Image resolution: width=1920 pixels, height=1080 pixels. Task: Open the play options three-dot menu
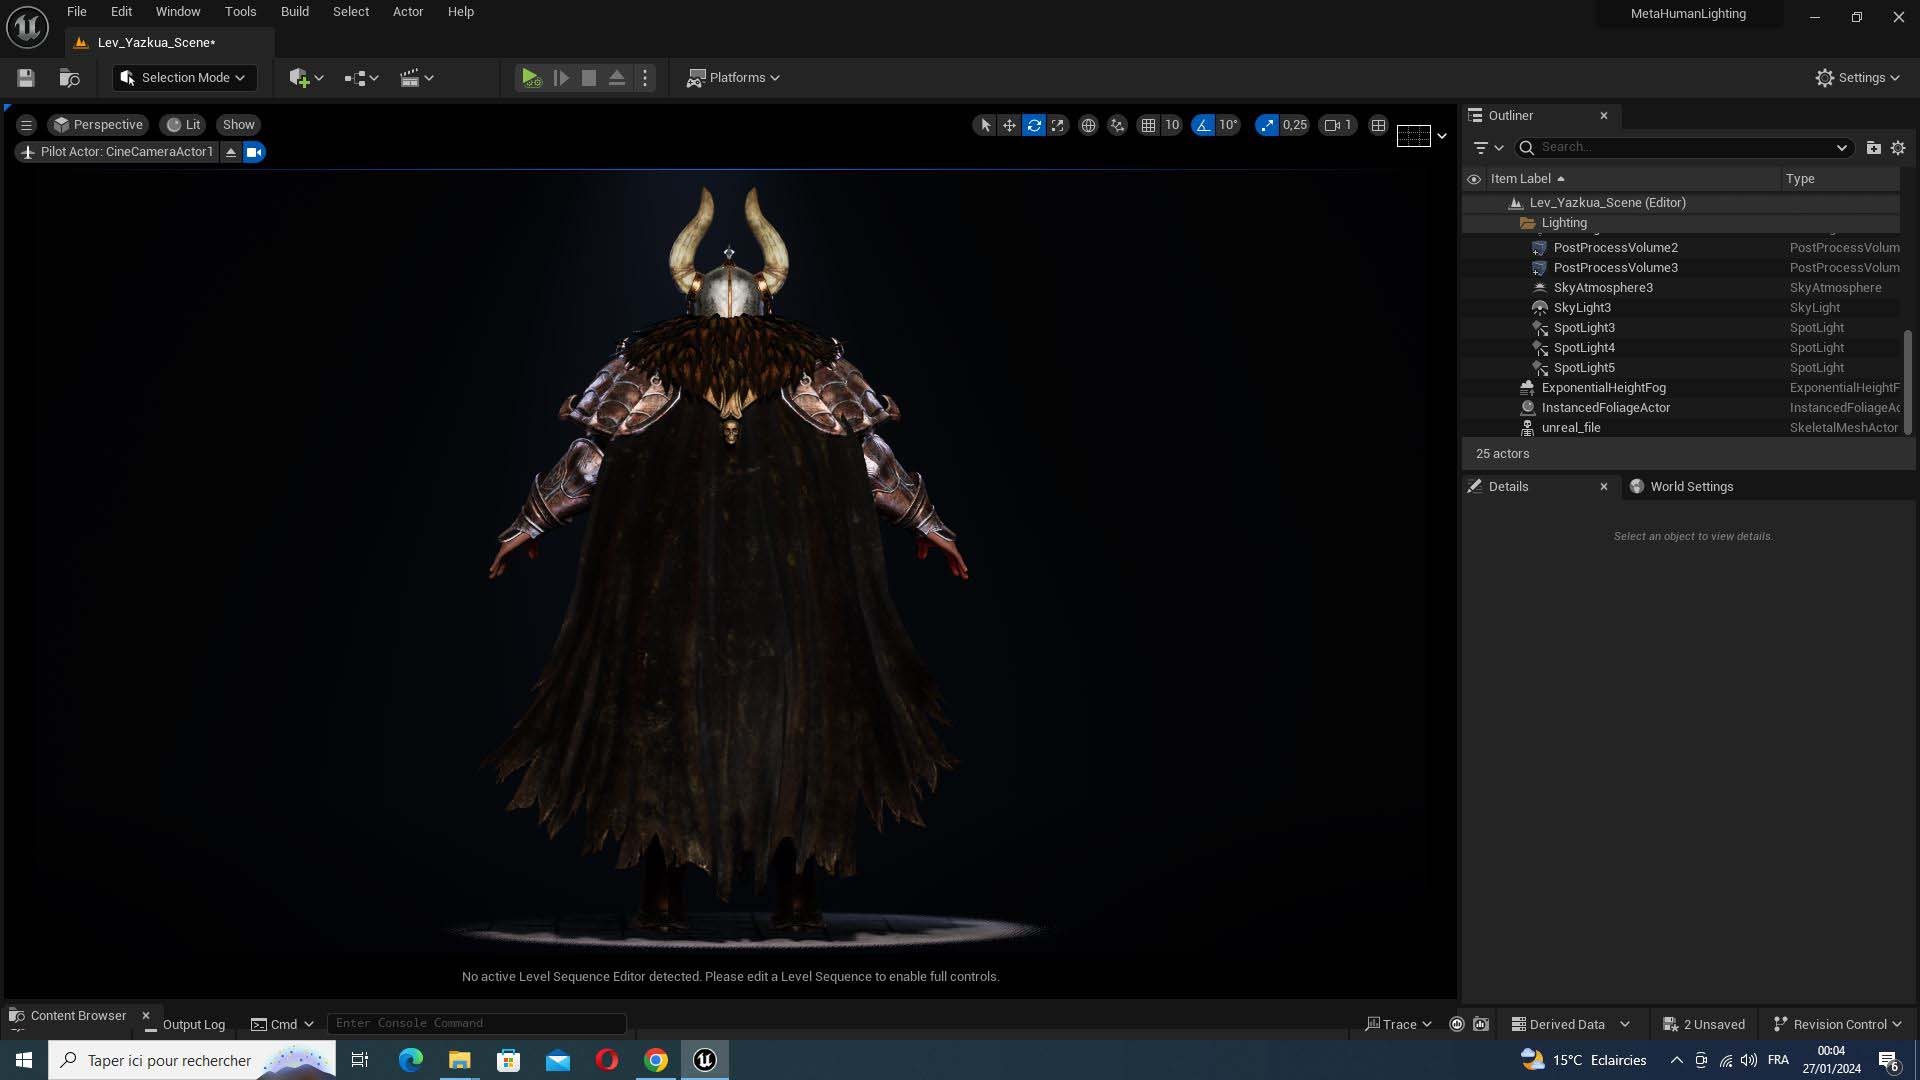pos(645,78)
